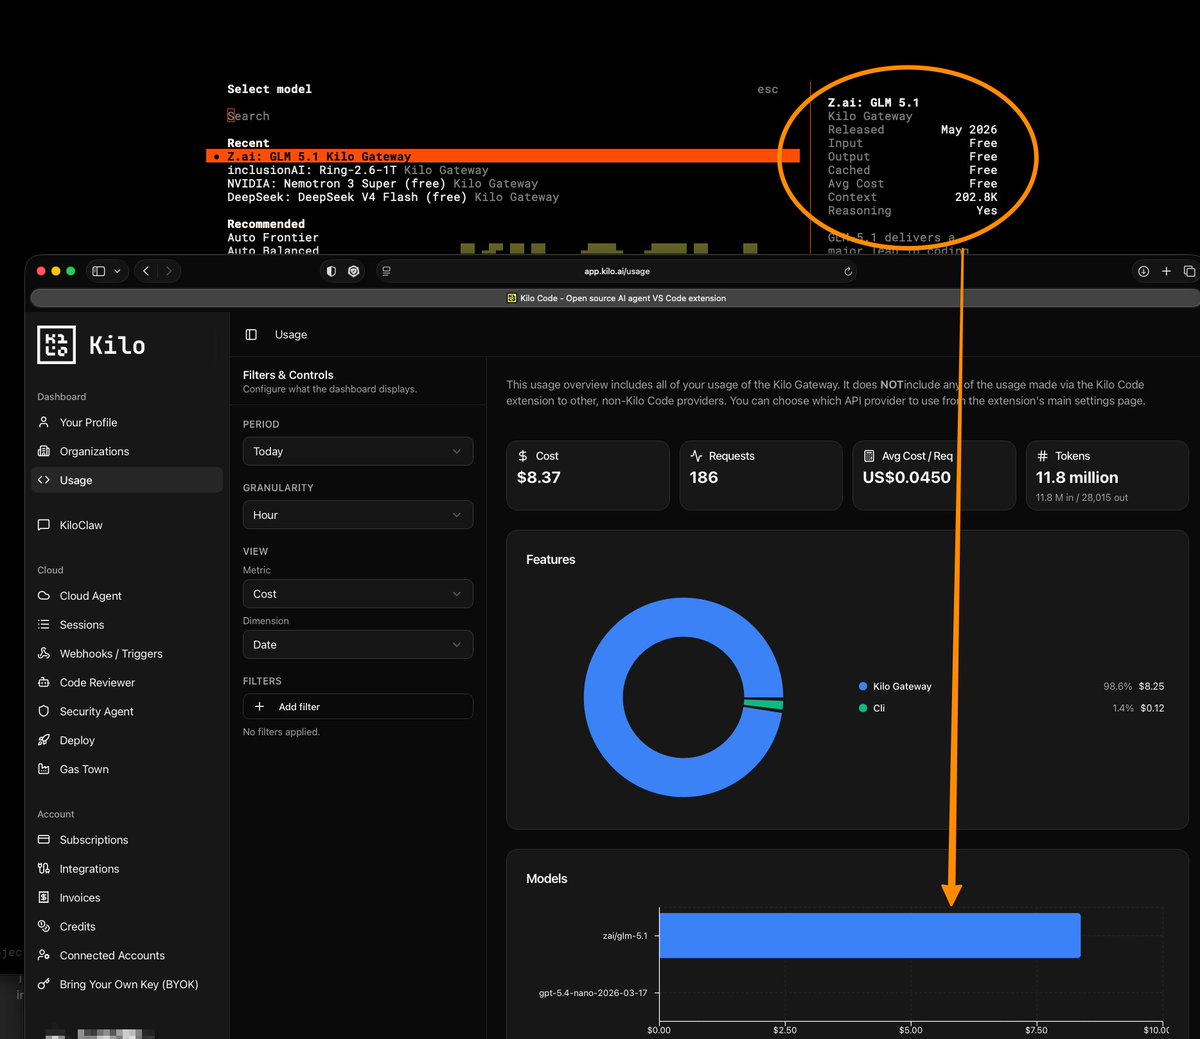Open Your Profile in Kilo sidebar

point(88,422)
